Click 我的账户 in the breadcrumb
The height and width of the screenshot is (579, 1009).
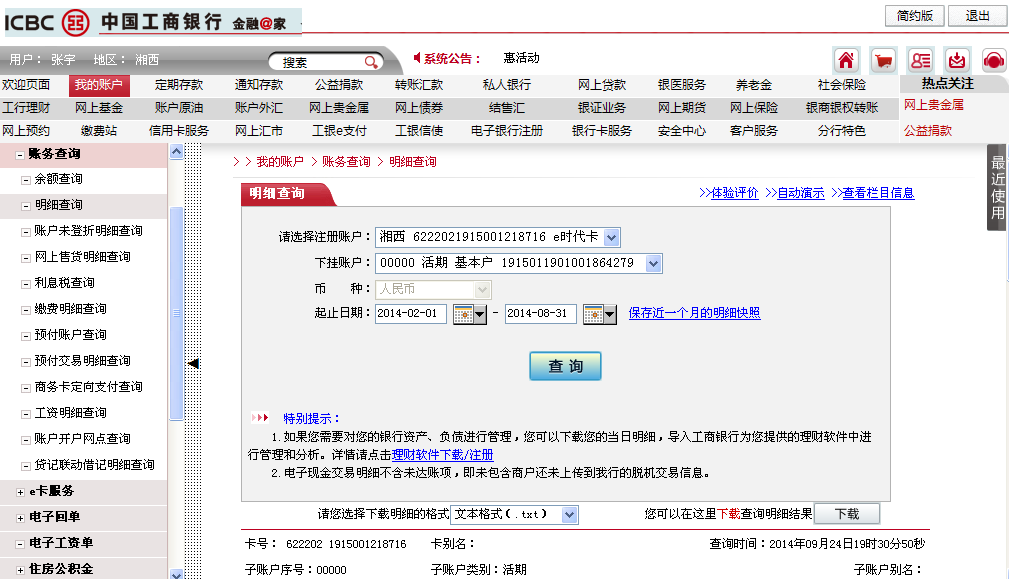click(x=280, y=162)
